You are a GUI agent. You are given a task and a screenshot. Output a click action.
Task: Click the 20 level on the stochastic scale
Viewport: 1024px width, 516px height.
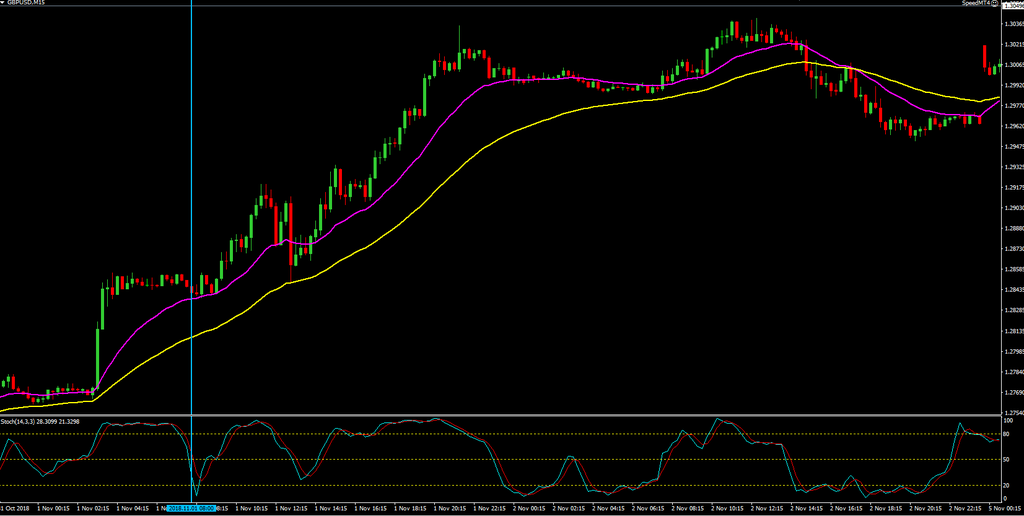coord(1007,485)
